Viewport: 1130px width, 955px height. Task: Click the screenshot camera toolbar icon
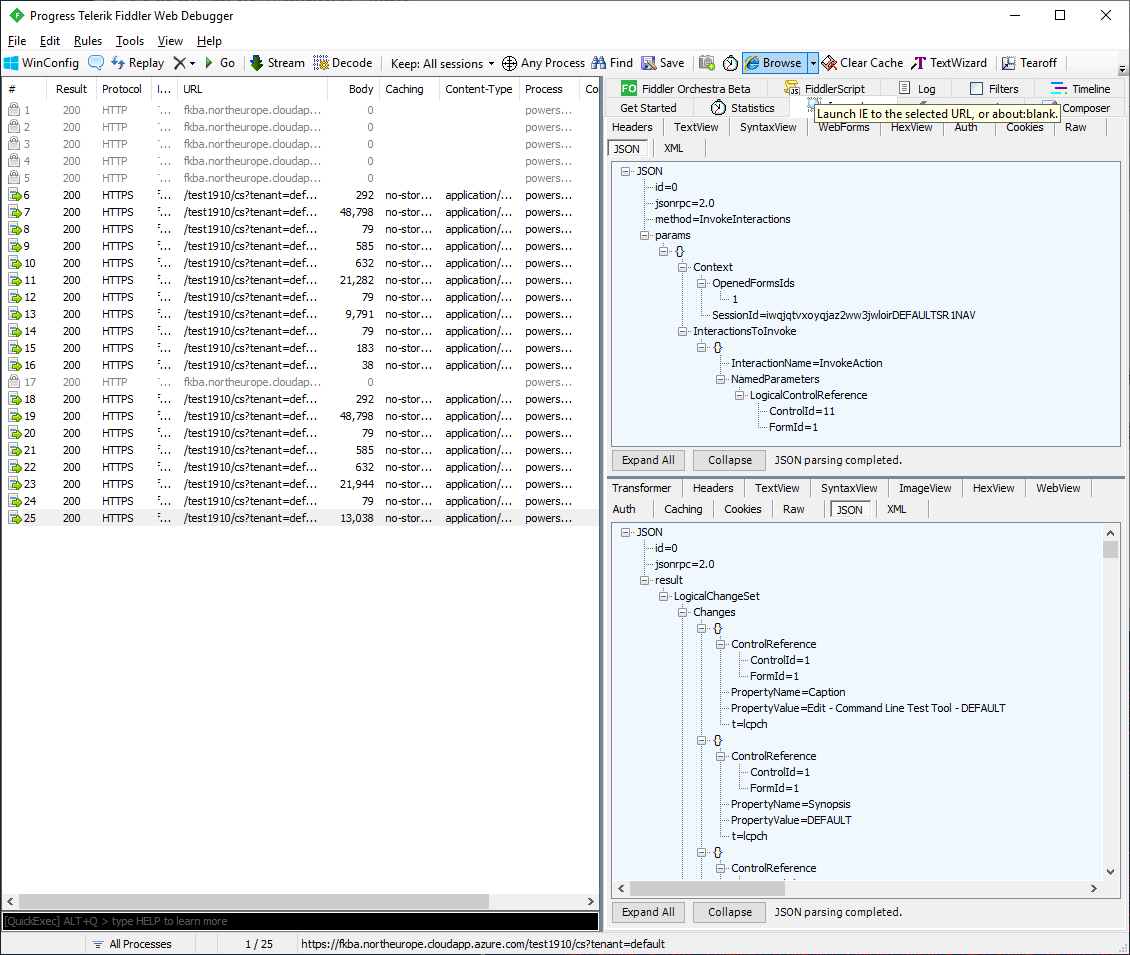[x=707, y=63]
